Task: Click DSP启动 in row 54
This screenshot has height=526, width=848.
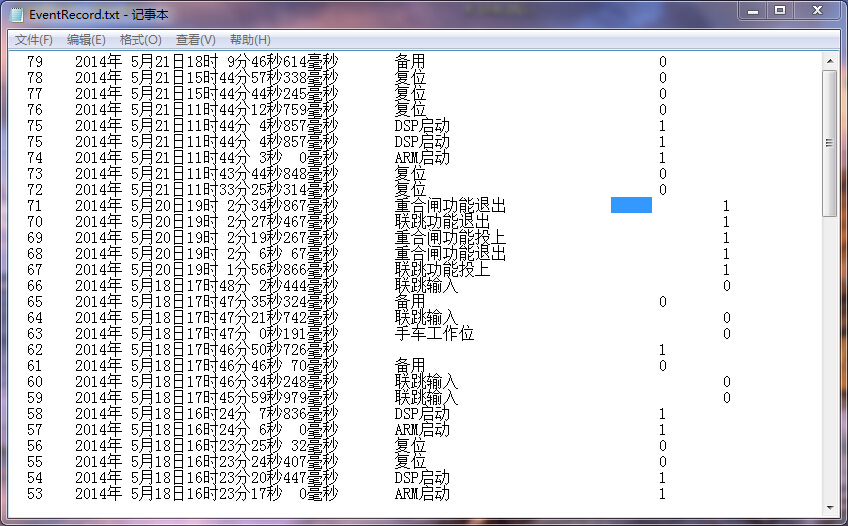Action: tap(422, 478)
